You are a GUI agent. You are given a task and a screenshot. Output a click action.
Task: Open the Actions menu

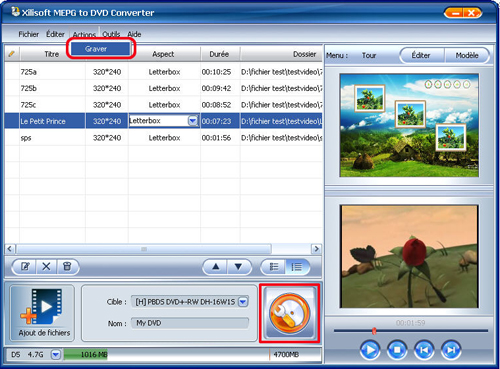click(84, 34)
